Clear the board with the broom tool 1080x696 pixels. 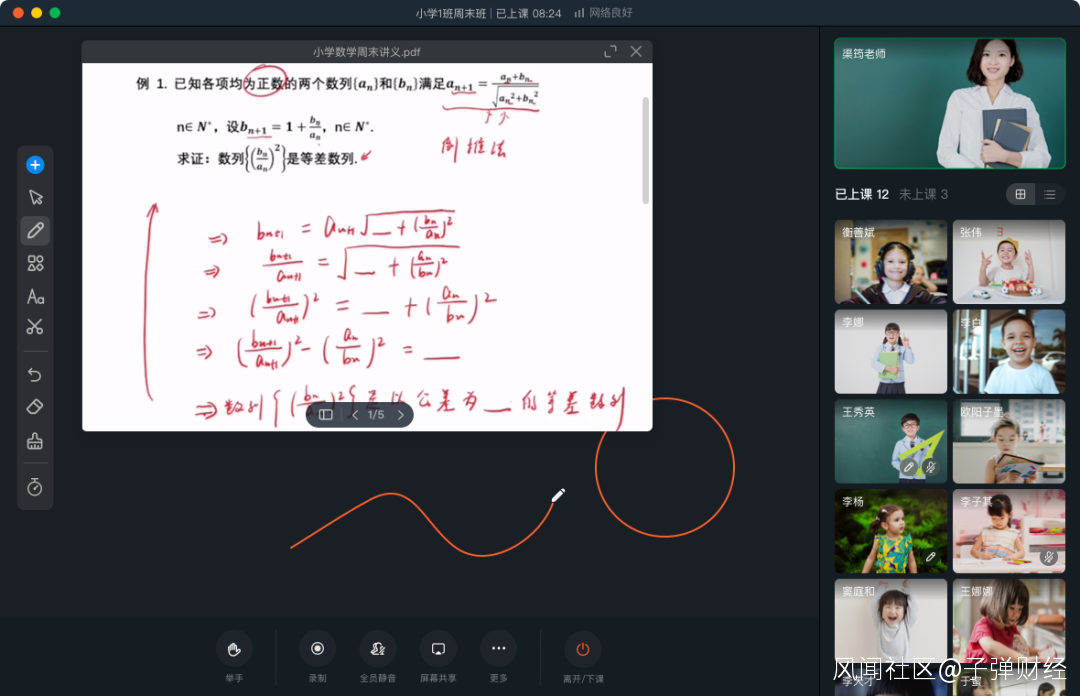click(35, 441)
